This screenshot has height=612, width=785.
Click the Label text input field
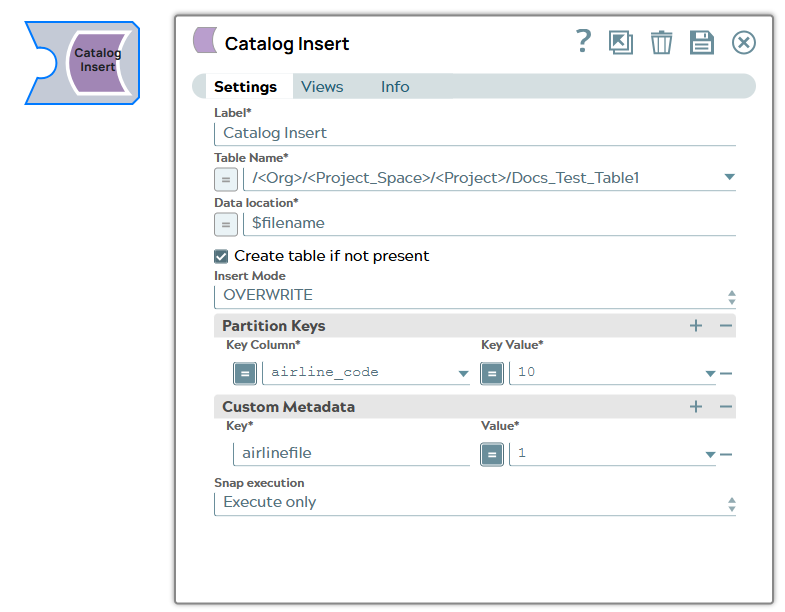[x=475, y=133]
